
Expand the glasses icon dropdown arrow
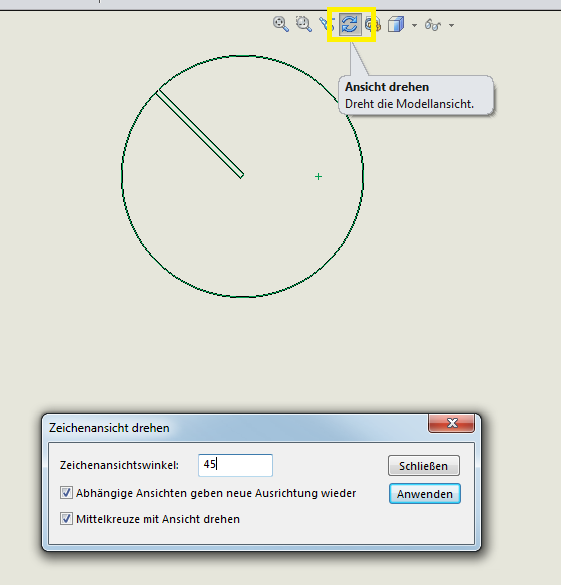pos(451,25)
